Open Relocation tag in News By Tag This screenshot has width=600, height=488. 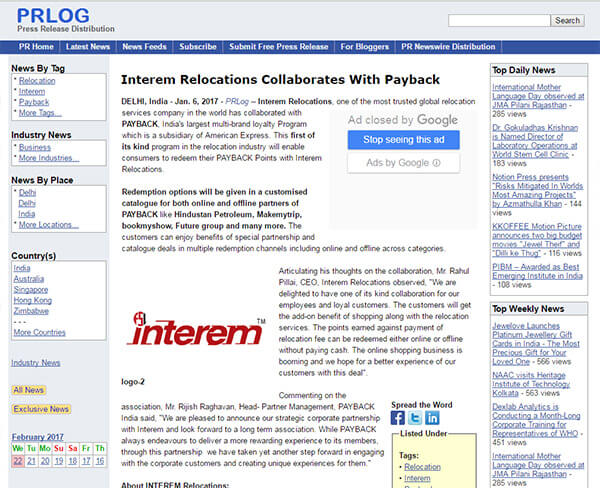pyautogui.click(x=37, y=81)
